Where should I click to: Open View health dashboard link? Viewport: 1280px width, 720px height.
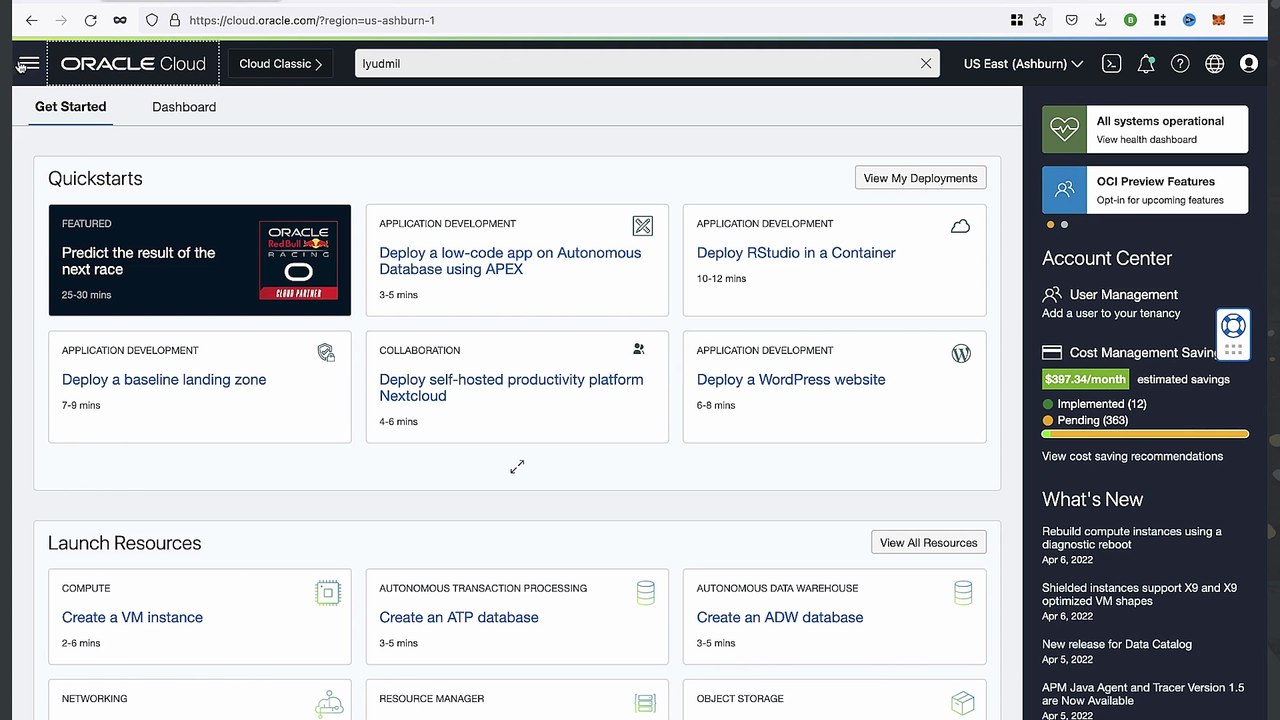(x=1146, y=140)
